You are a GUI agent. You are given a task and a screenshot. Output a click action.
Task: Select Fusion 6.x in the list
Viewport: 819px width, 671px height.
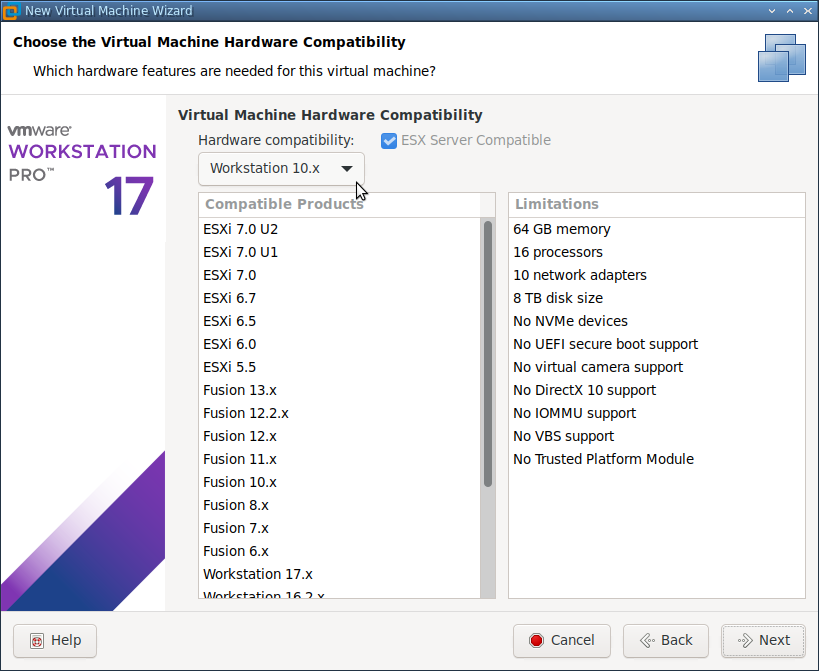pos(340,551)
